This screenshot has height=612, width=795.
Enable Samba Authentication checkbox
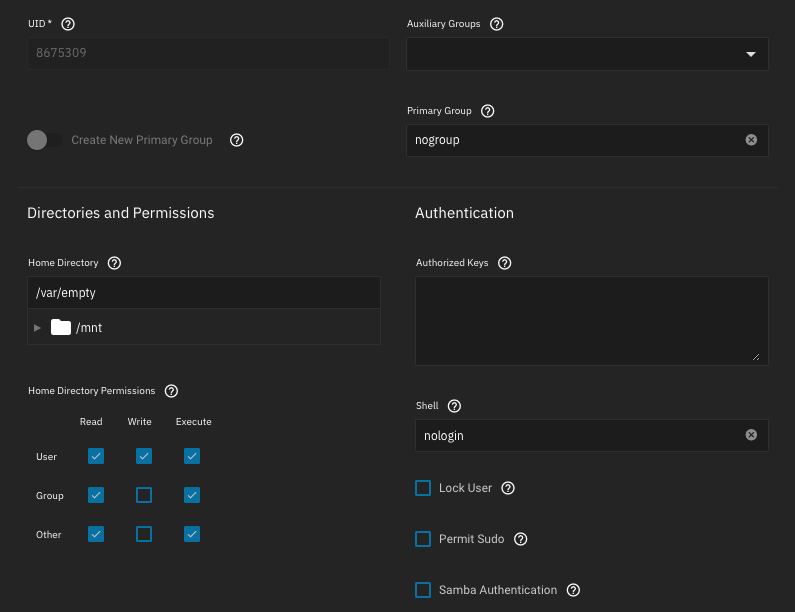pos(423,590)
